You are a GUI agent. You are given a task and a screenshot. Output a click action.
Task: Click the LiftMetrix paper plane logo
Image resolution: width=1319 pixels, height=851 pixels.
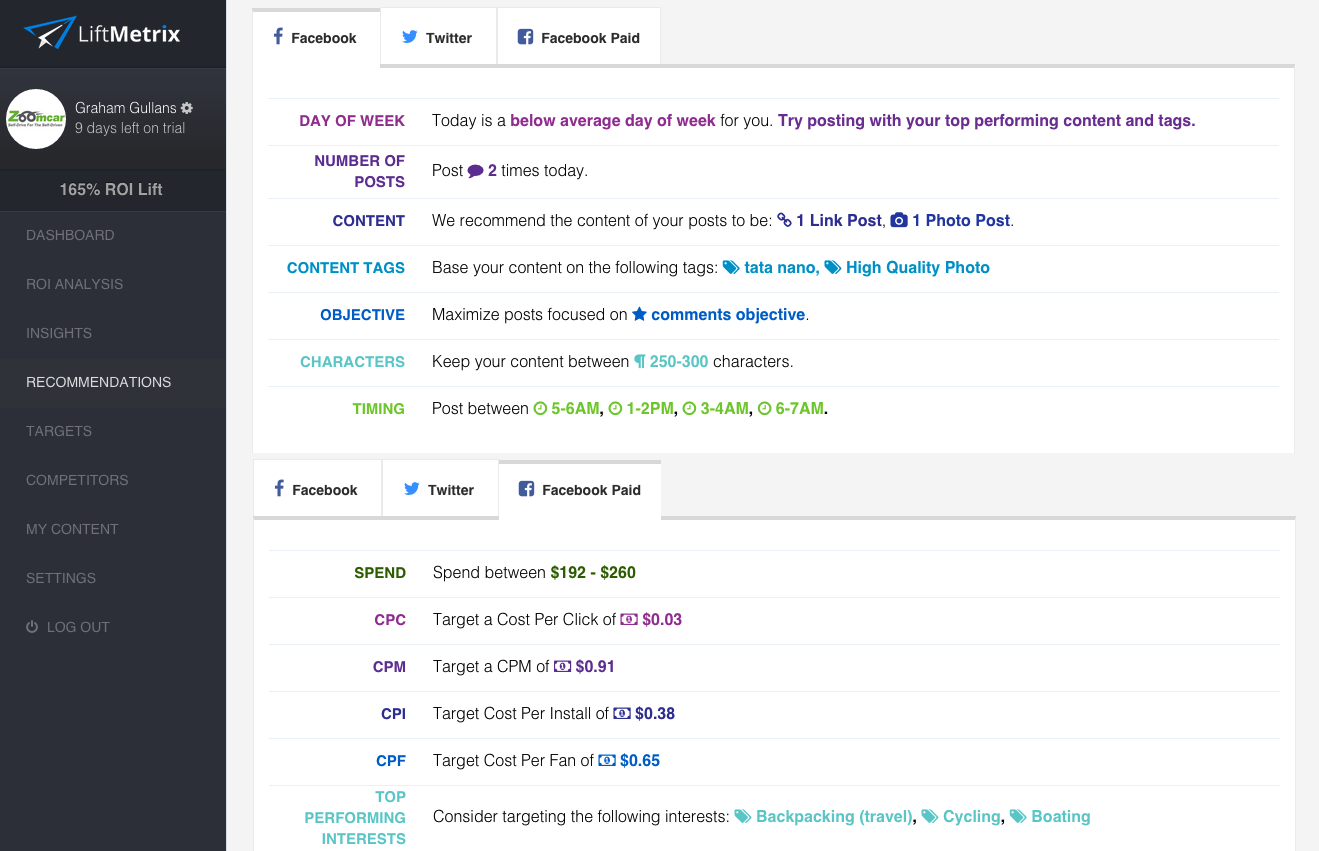[x=49, y=33]
